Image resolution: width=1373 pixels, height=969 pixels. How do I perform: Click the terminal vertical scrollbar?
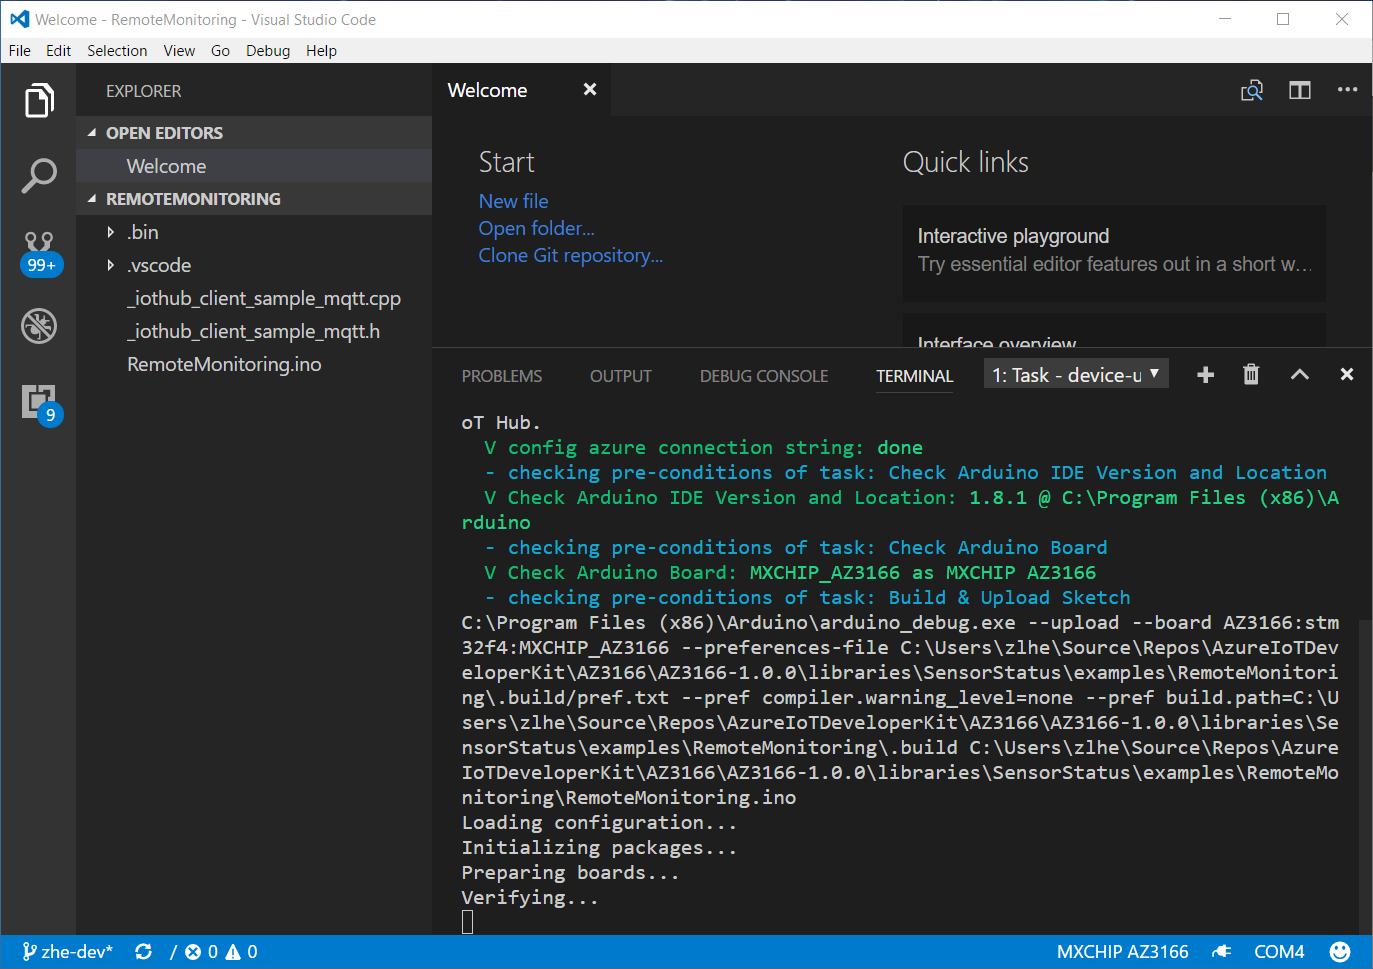pos(1365,775)
